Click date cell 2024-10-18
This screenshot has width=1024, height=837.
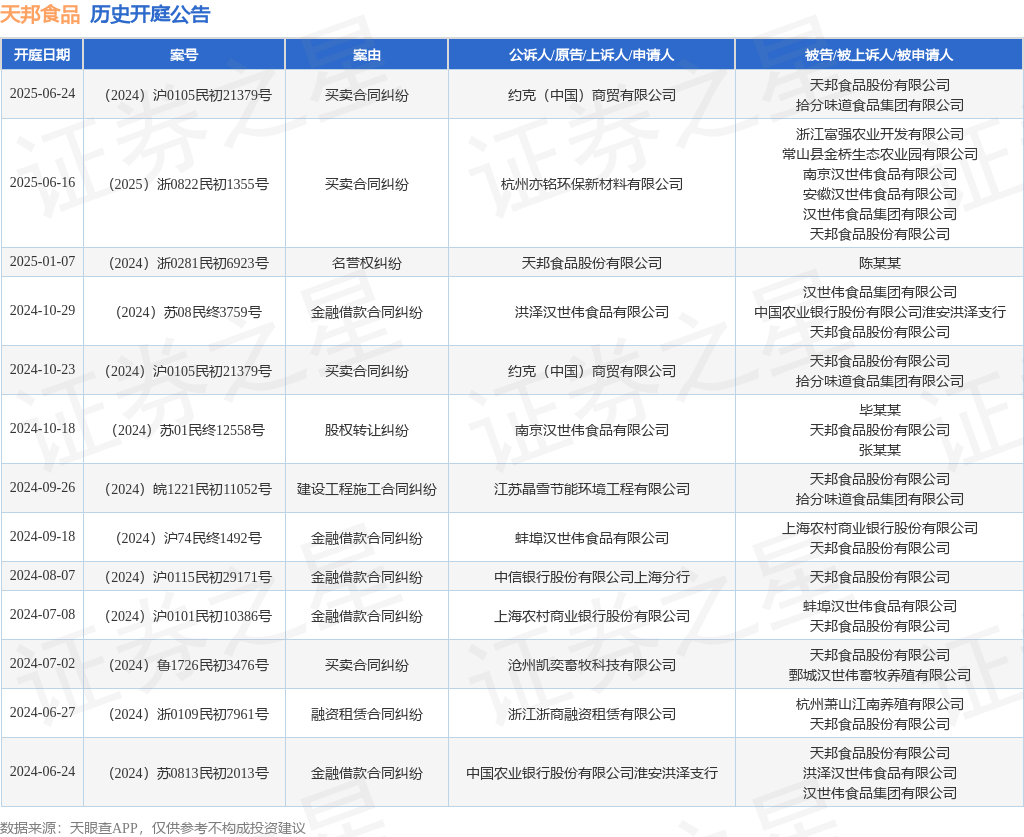click(42, 428)
